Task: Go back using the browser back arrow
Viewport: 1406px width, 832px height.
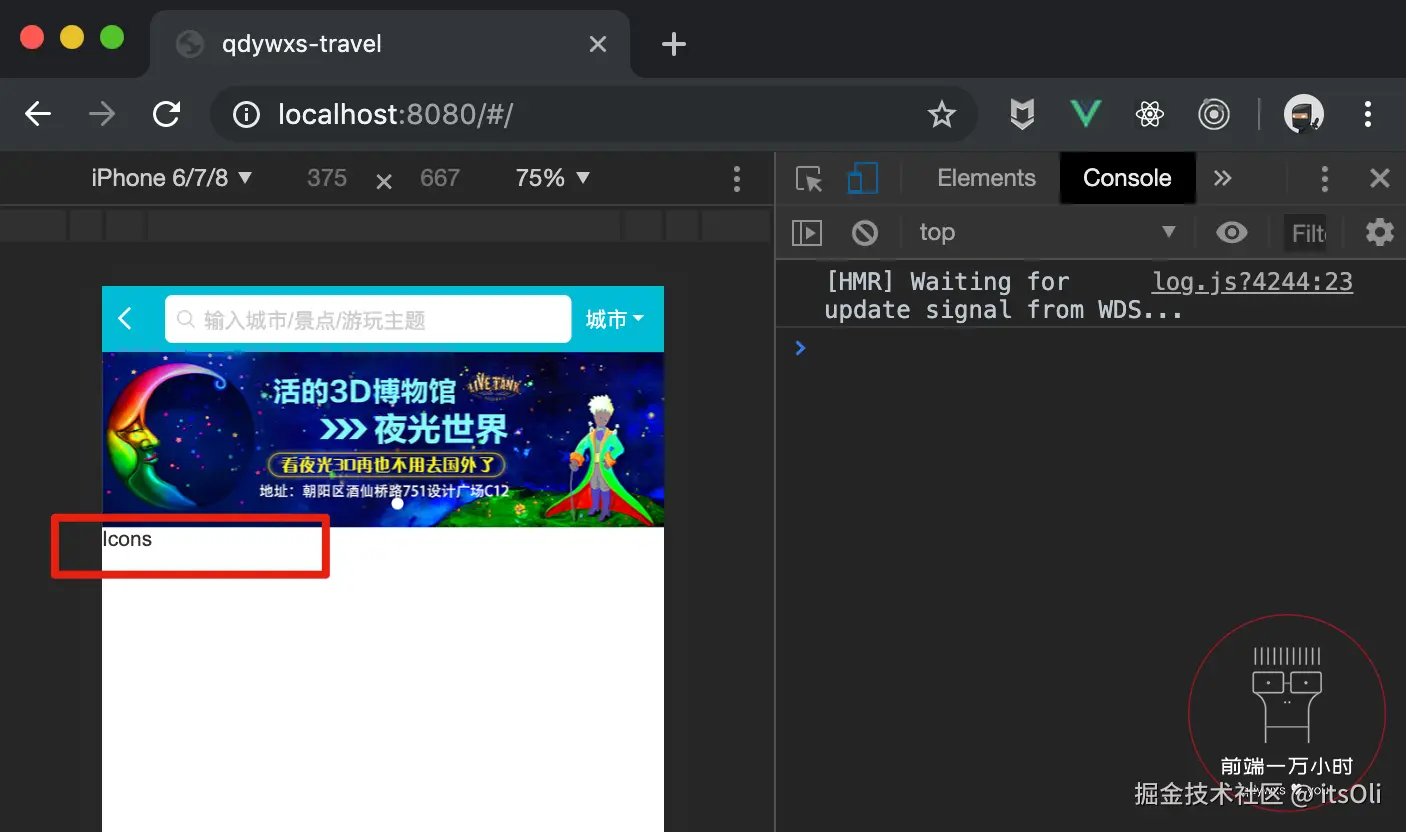Action: [38, 115]
